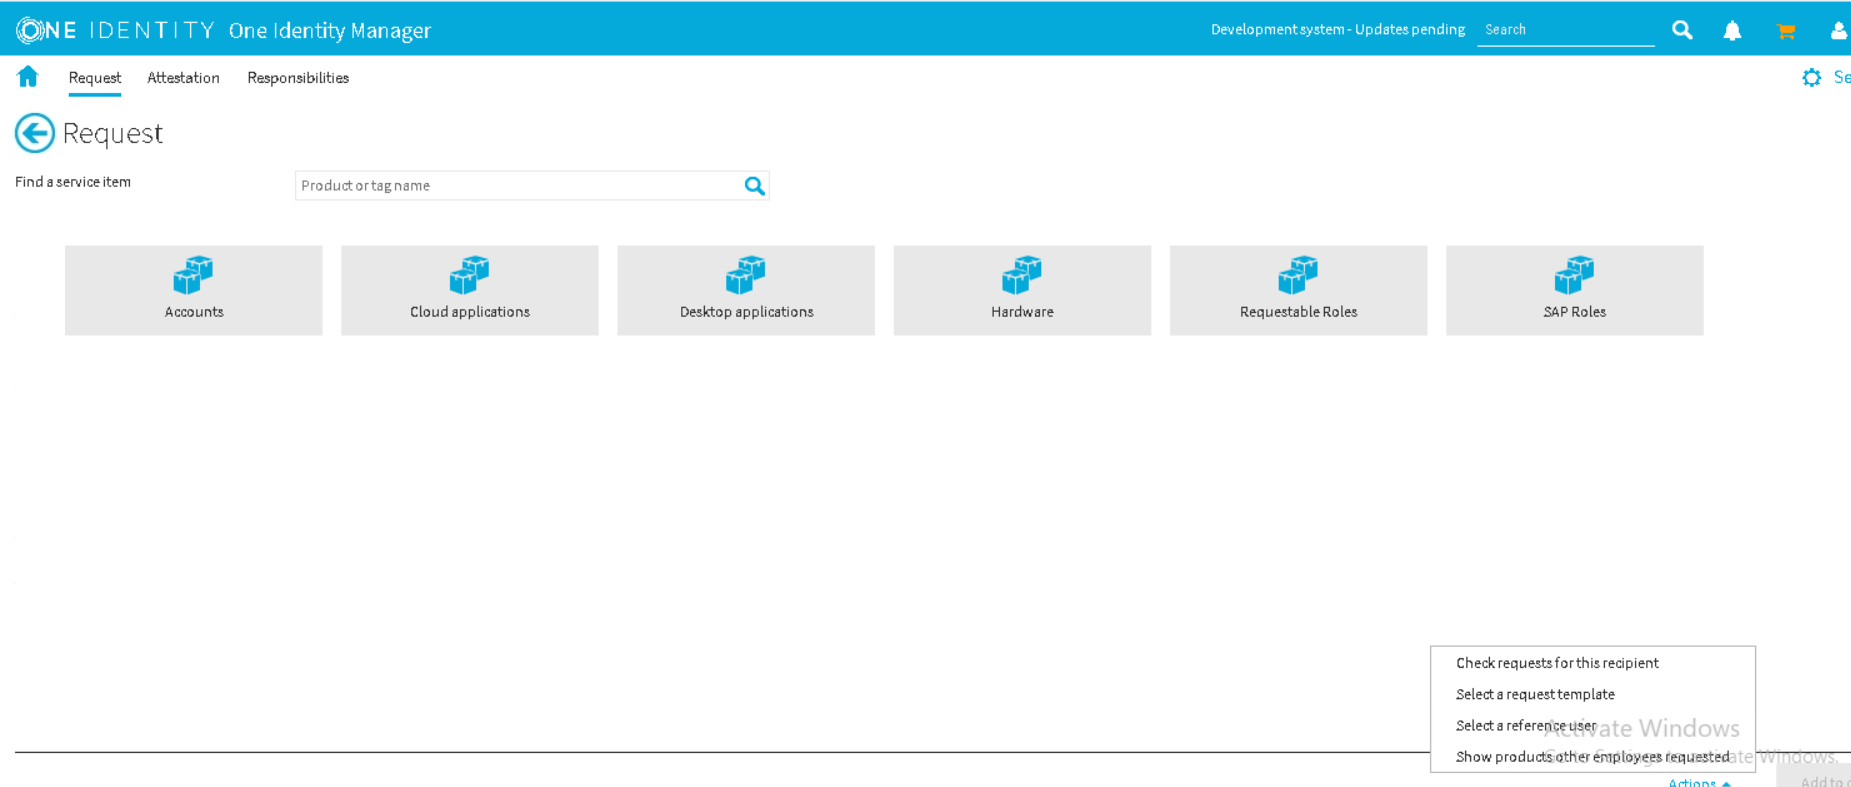Image resolution: width=1851 pixels, height=787 pixels.
Task: Open the SAP Roles category
Action: [1575, 290]
